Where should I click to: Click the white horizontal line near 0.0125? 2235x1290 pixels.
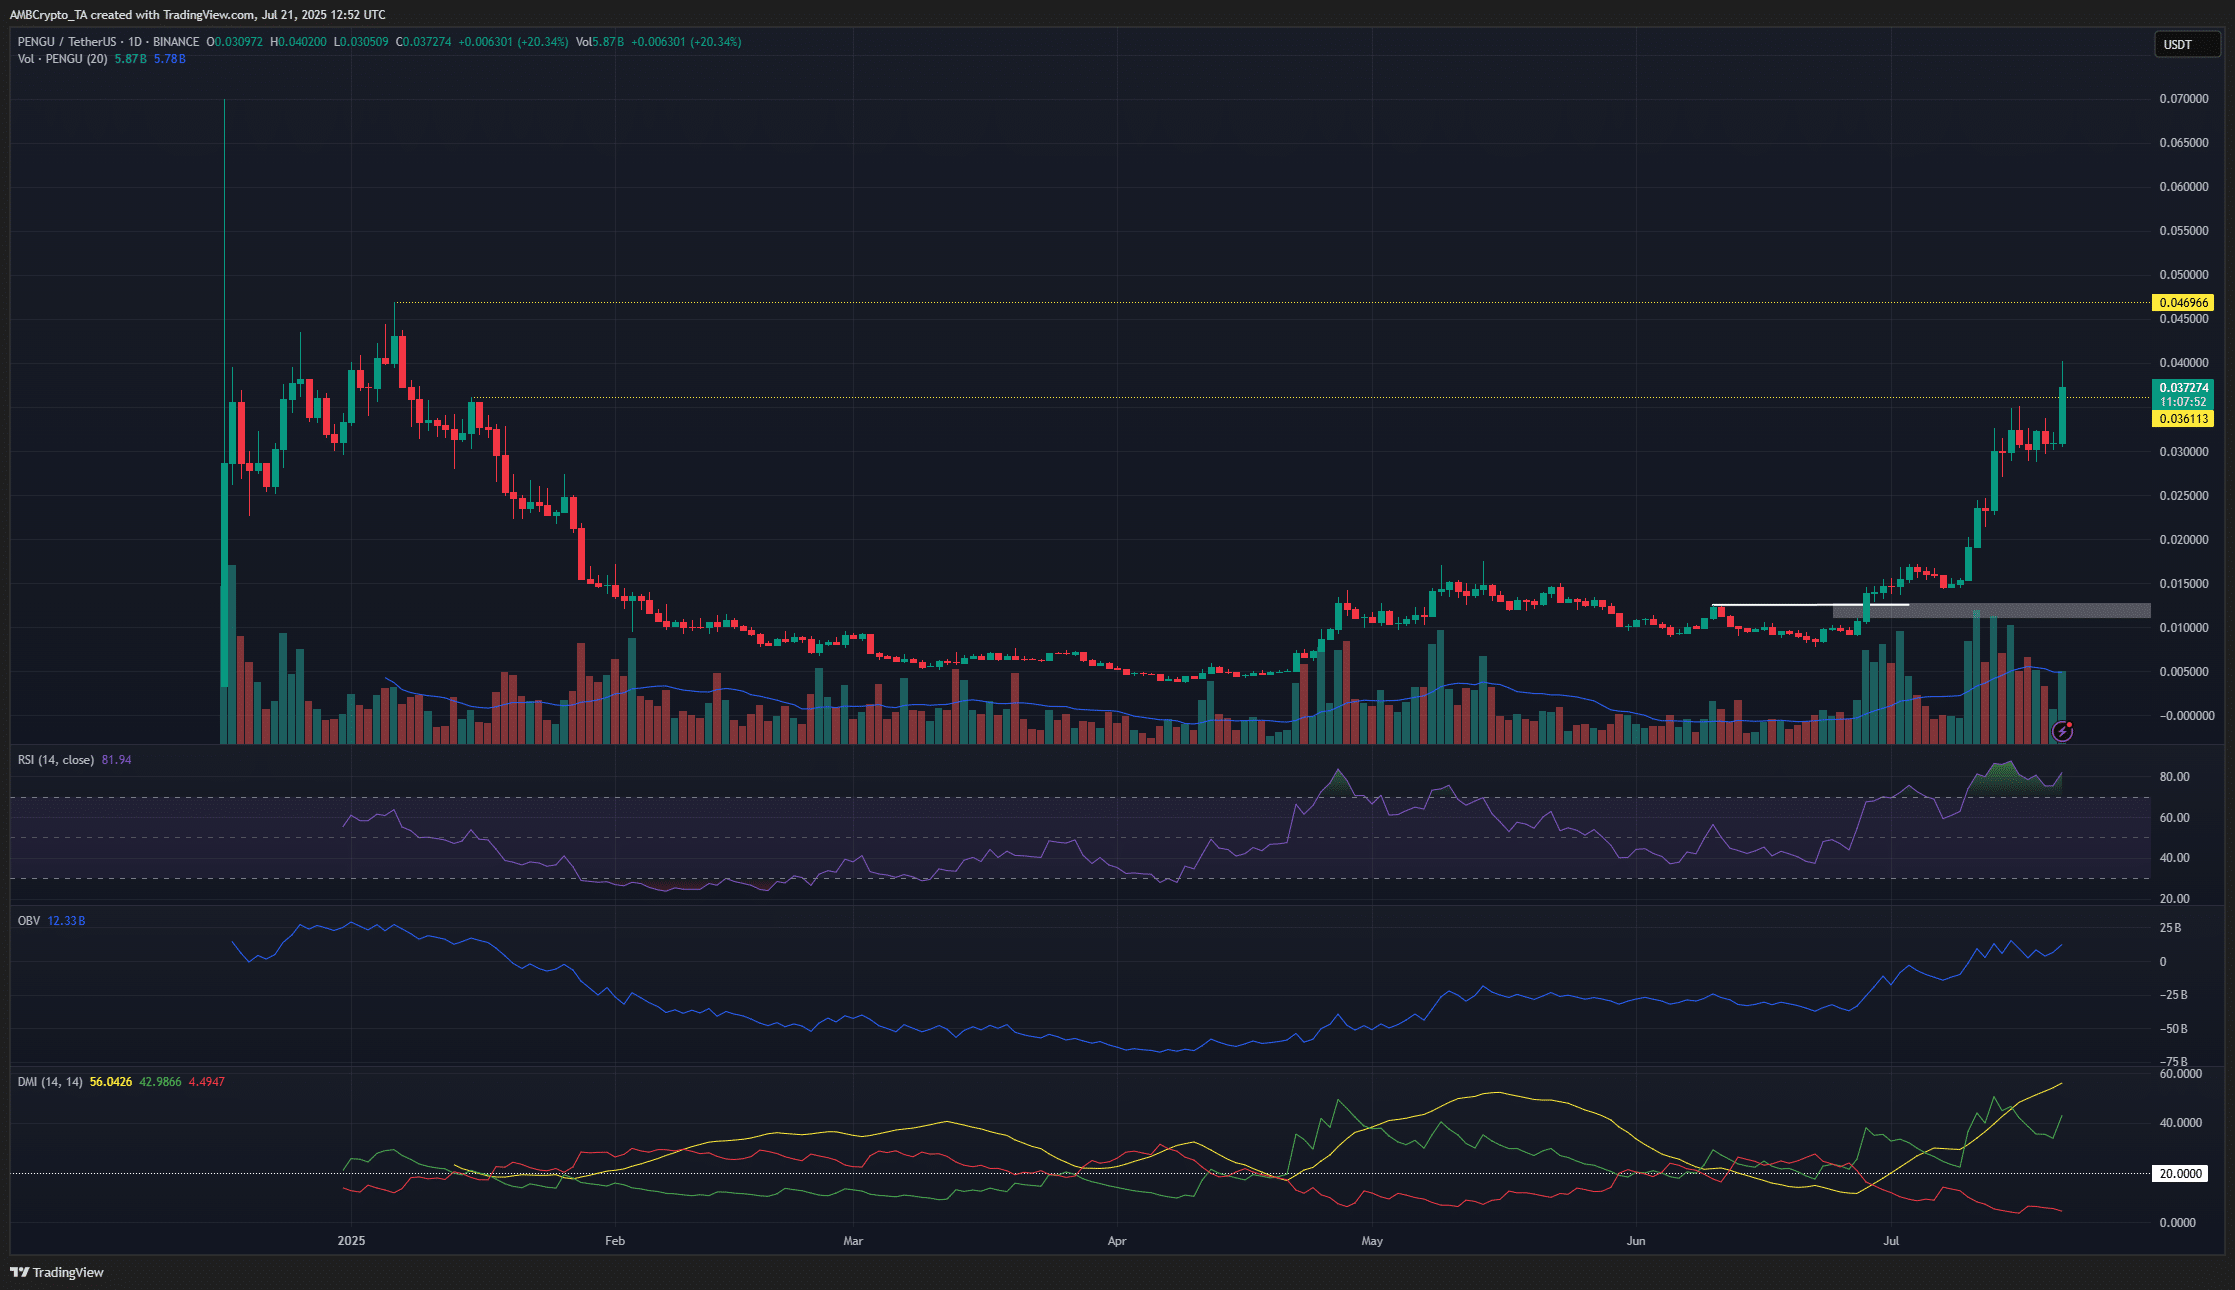pyautogui.click(x=1780, y=605)
